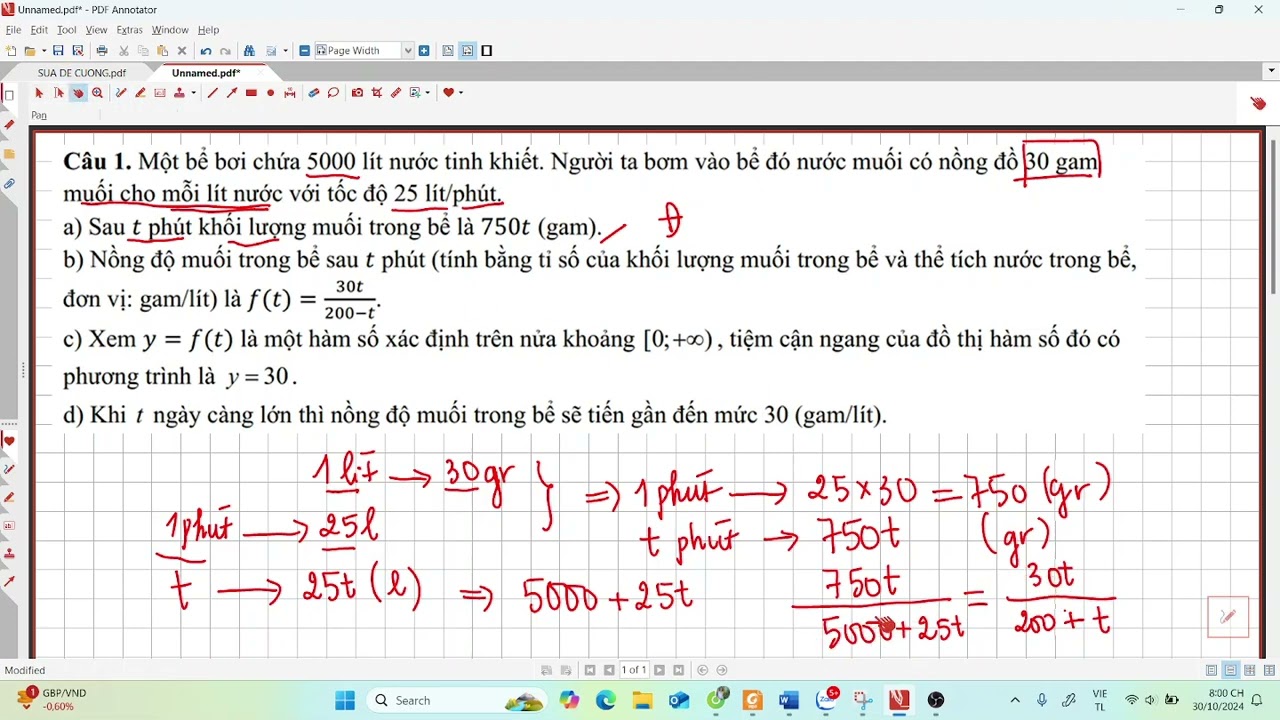Screen dimensions: 1280x720
Task: Pick the Arrow drawing tool
Action: (232, 93)
